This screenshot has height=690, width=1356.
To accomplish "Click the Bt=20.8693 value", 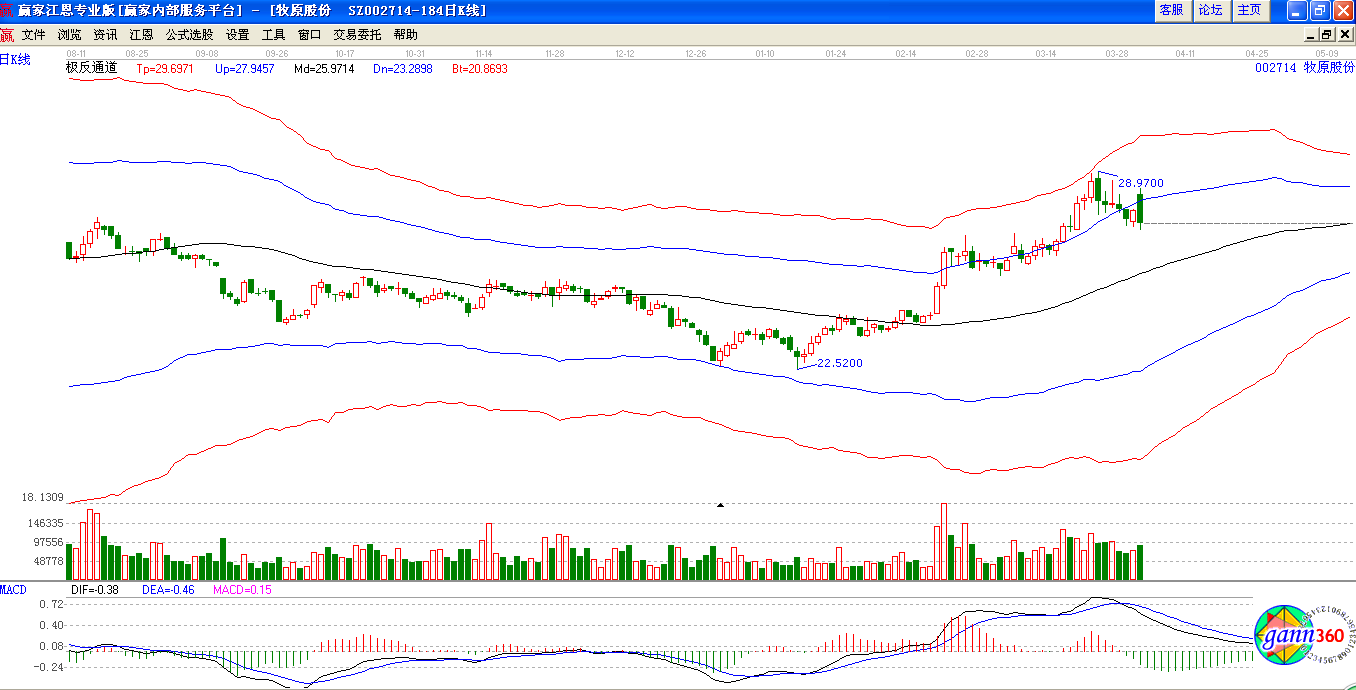I will point(480,70).
